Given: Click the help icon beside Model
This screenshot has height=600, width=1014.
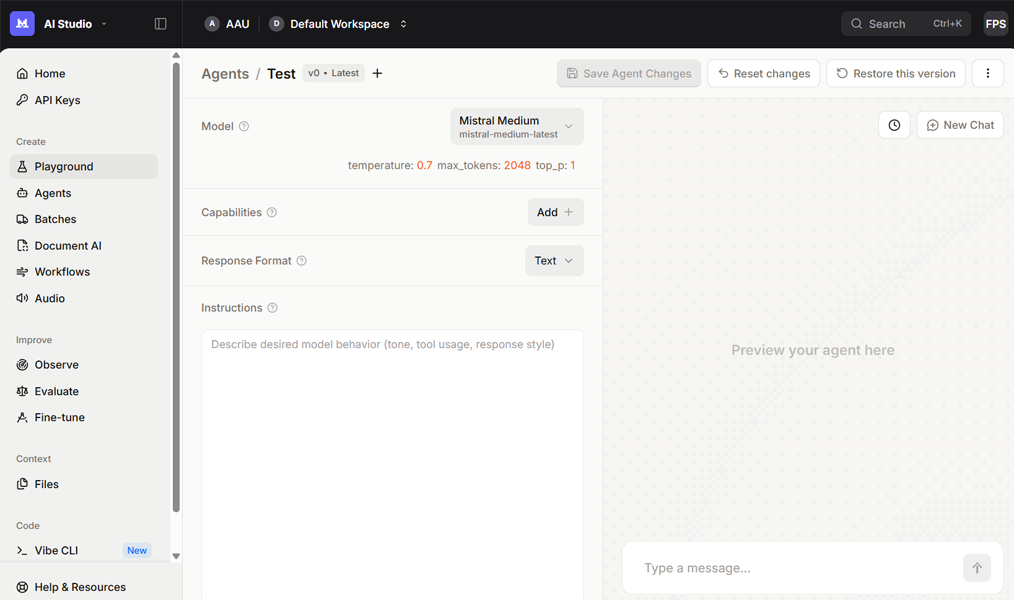Looking at the screenshot, I should pos(244,127).
